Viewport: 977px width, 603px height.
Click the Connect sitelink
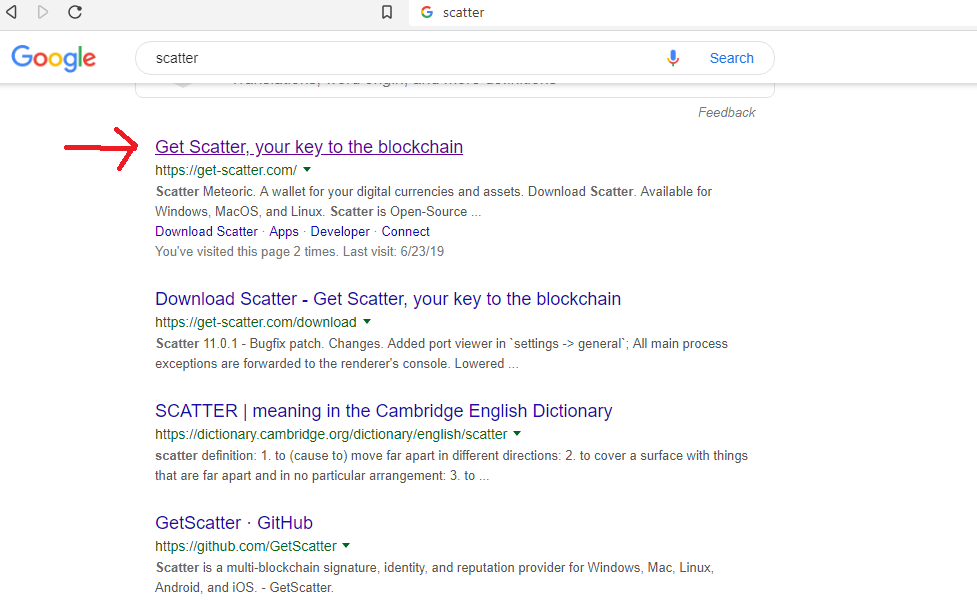pyautogui.click(x=406, y=231)
